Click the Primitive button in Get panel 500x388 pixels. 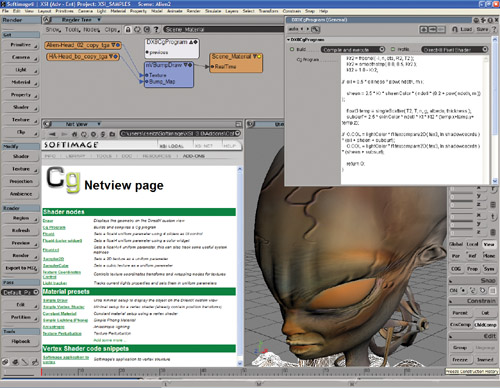[20, 45]
